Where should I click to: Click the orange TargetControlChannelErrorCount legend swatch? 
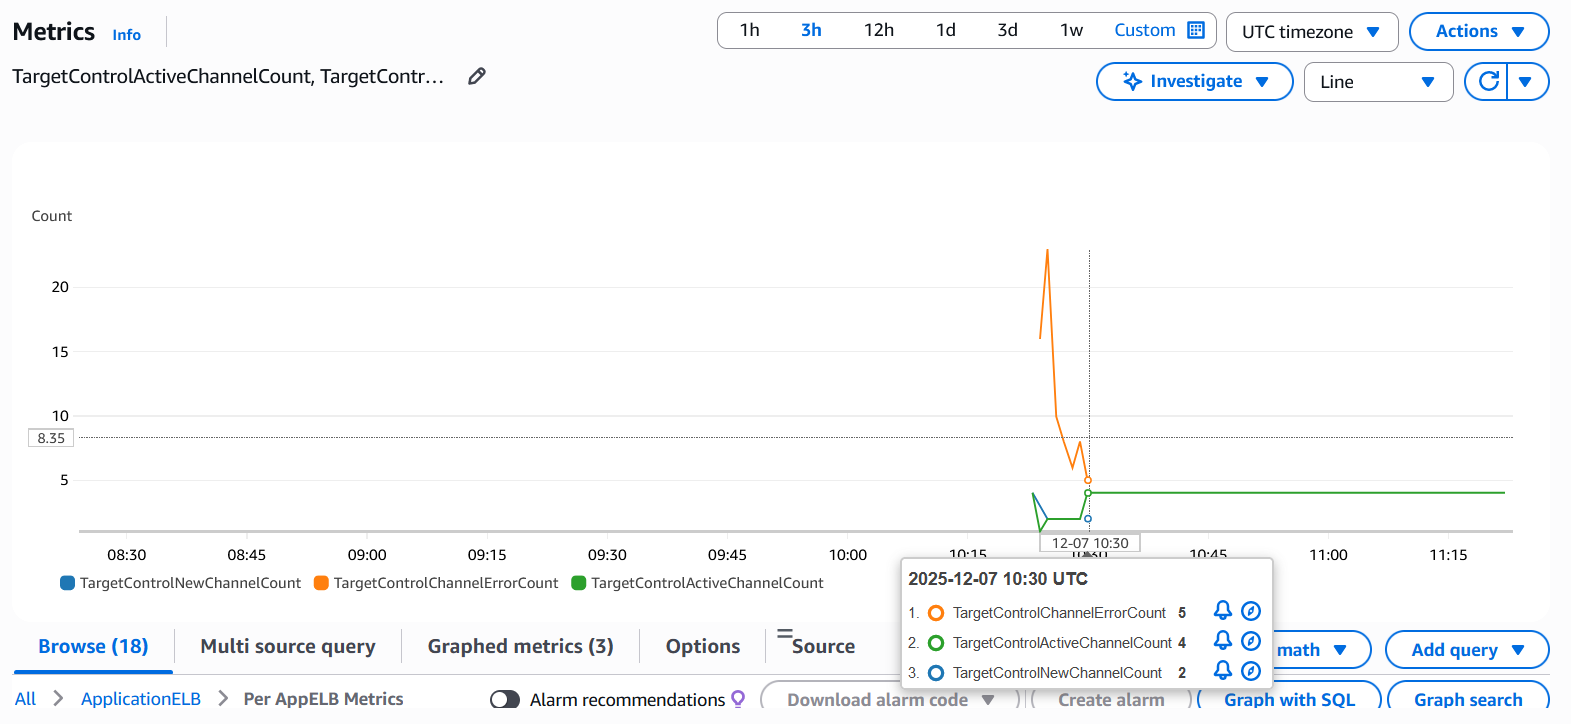pos(322,583)
